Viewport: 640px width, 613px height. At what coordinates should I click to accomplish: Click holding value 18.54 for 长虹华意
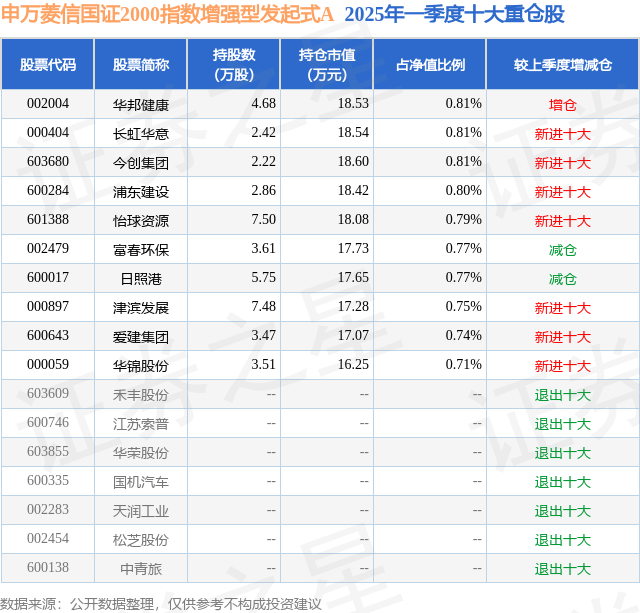pyautogui.click(x=353, y=133)
